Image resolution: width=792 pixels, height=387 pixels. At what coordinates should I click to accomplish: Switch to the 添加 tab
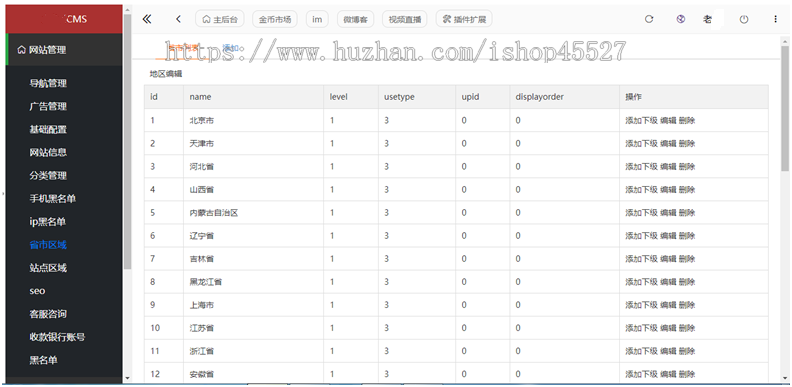click(x=230, y=48)
